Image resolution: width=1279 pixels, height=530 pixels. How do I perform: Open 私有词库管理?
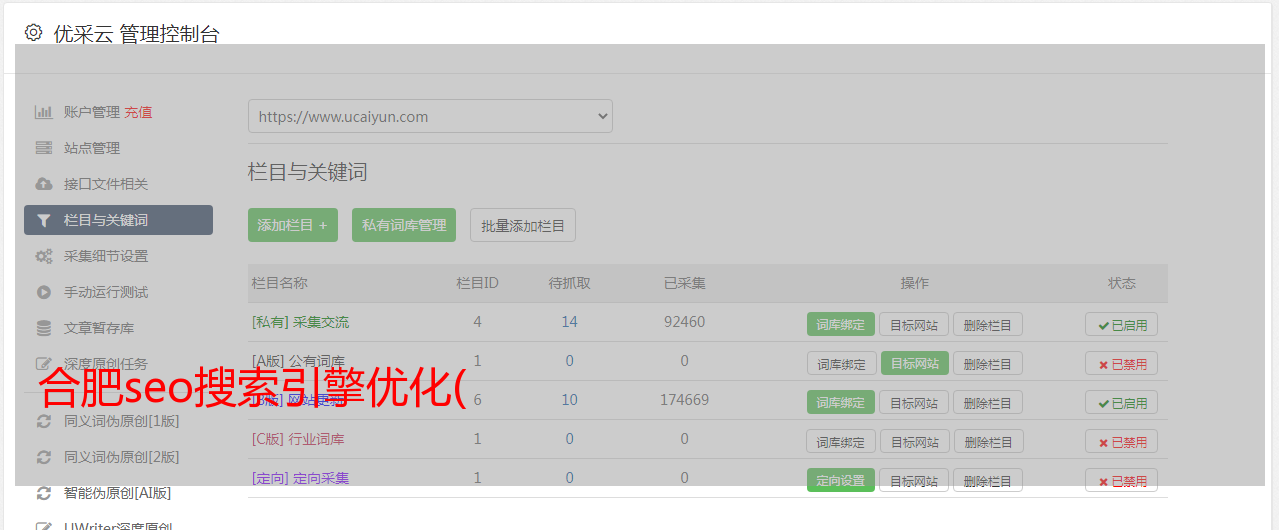[x=404, y=225]
